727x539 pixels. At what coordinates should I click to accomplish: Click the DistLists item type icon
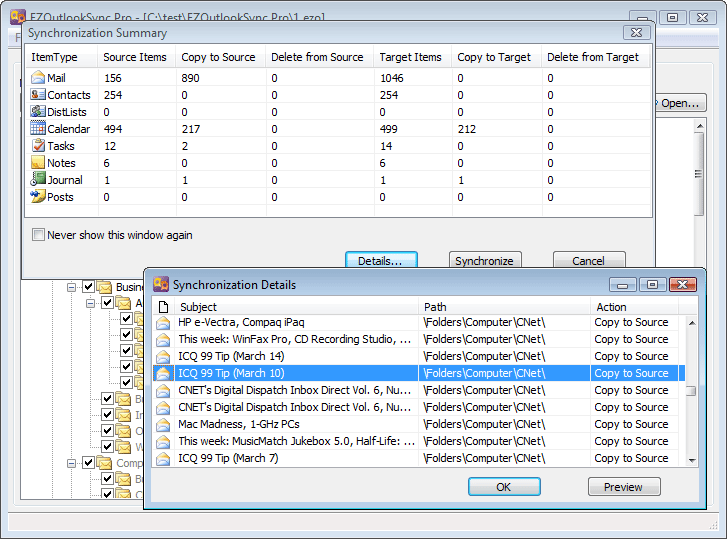point(38,111)
